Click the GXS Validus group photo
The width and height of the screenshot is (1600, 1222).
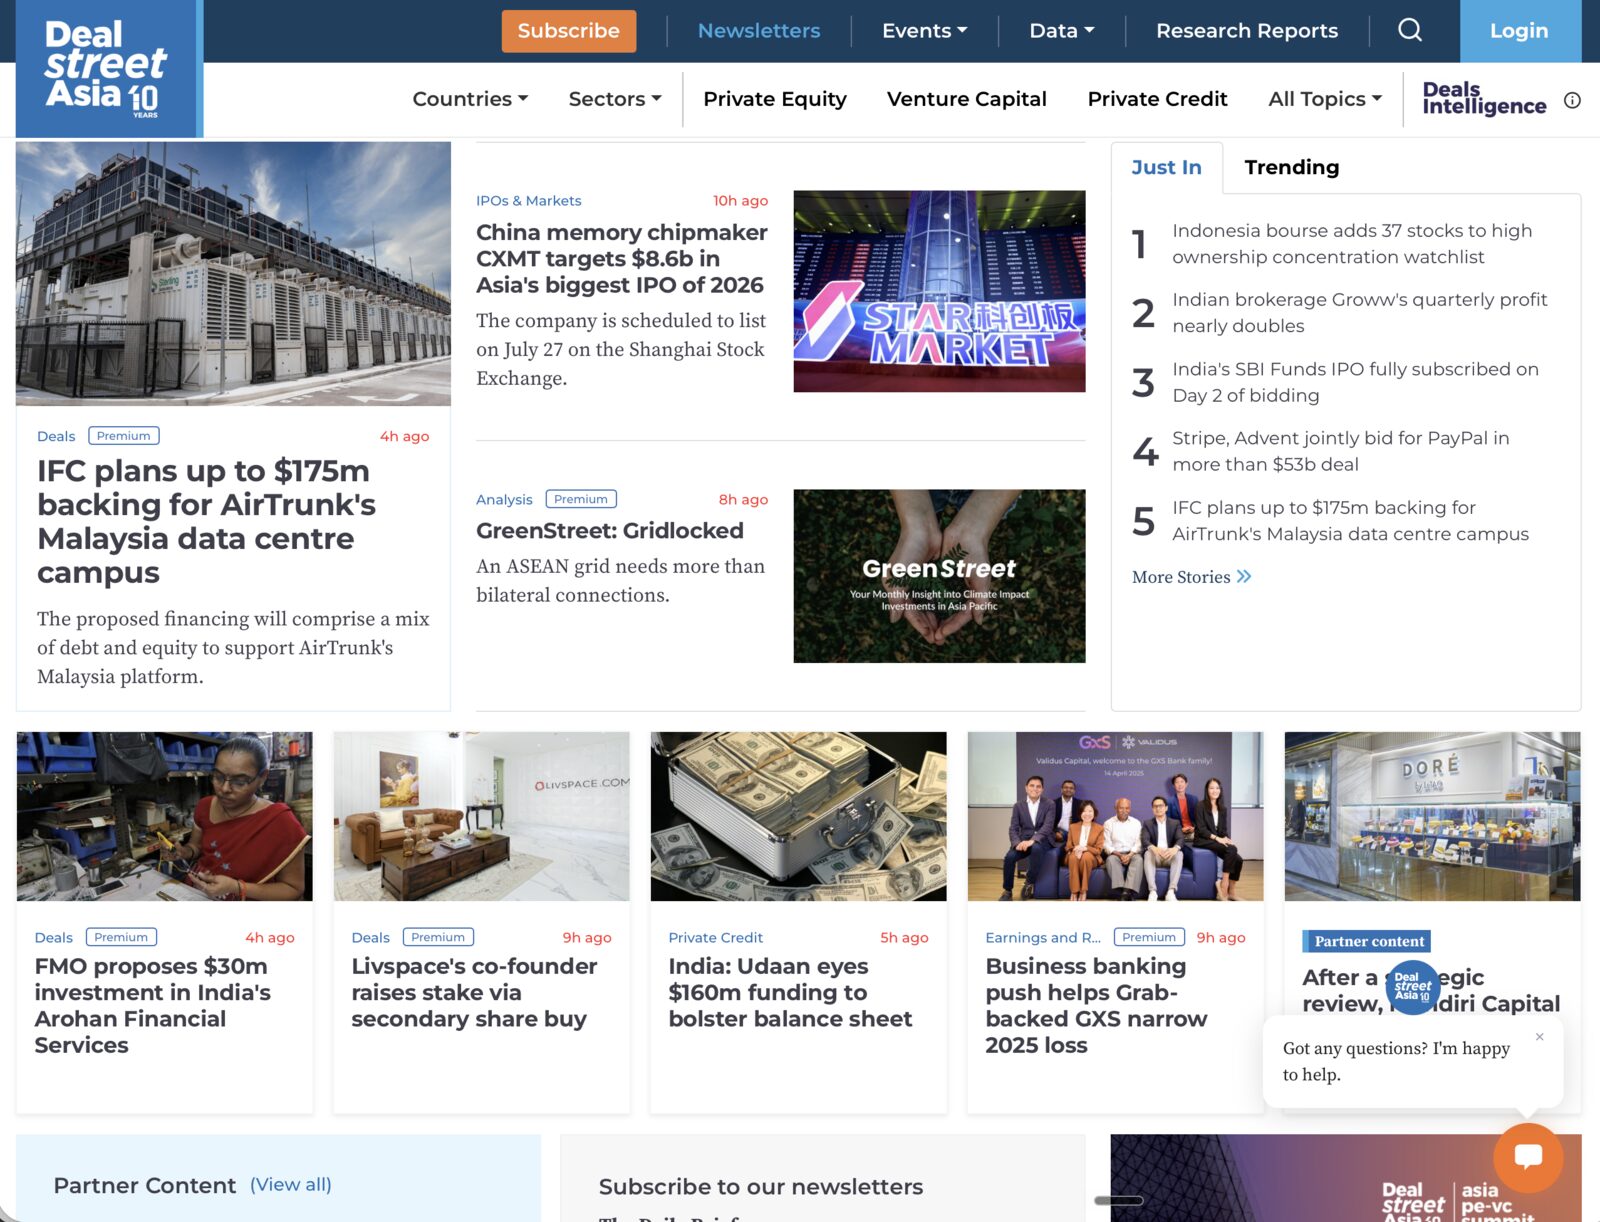[1115, 816]
